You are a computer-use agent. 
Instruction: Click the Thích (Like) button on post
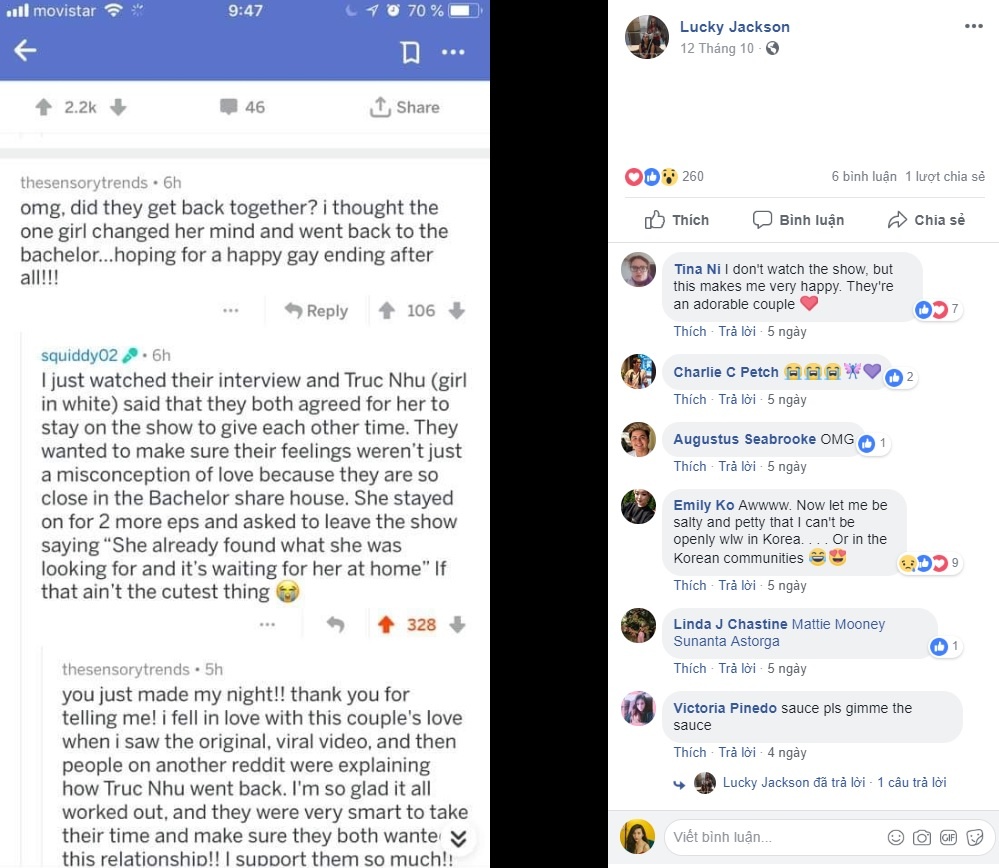point(677,220)
